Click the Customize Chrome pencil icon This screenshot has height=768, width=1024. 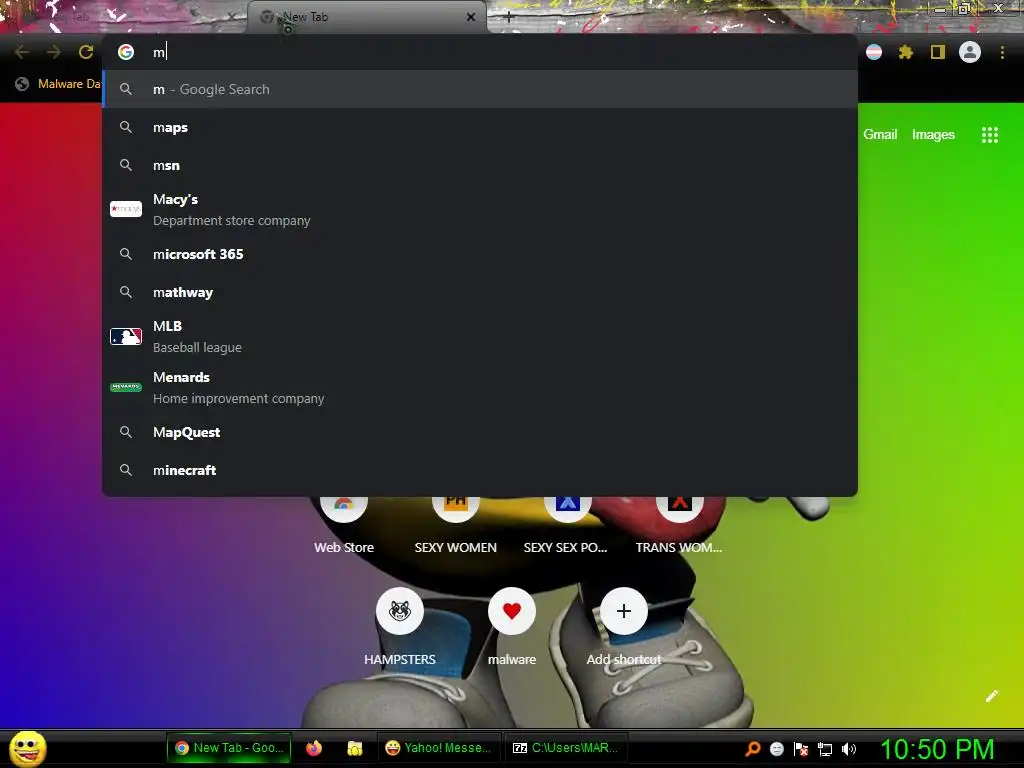991,696
